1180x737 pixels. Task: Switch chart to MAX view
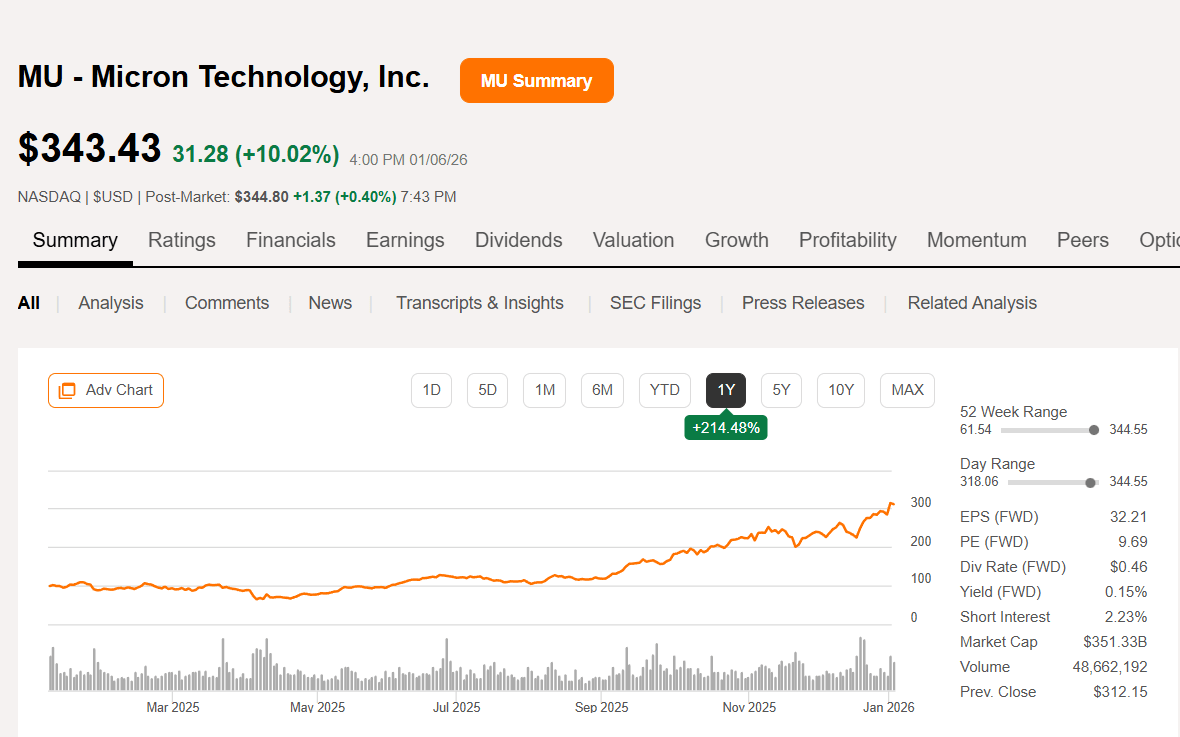coord(907,390)
